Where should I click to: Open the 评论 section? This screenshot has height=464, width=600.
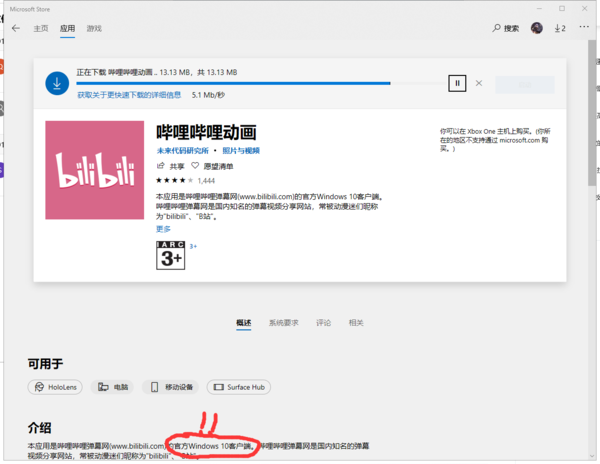pos(323,323)
